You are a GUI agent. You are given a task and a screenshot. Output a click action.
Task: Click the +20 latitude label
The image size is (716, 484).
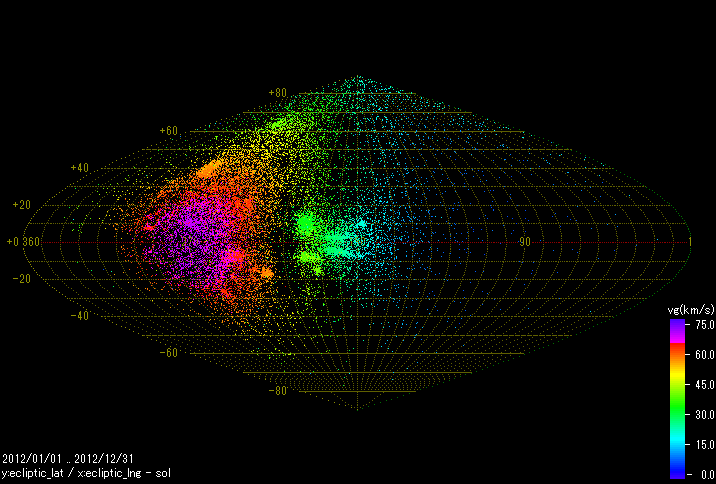click(21, 205)
